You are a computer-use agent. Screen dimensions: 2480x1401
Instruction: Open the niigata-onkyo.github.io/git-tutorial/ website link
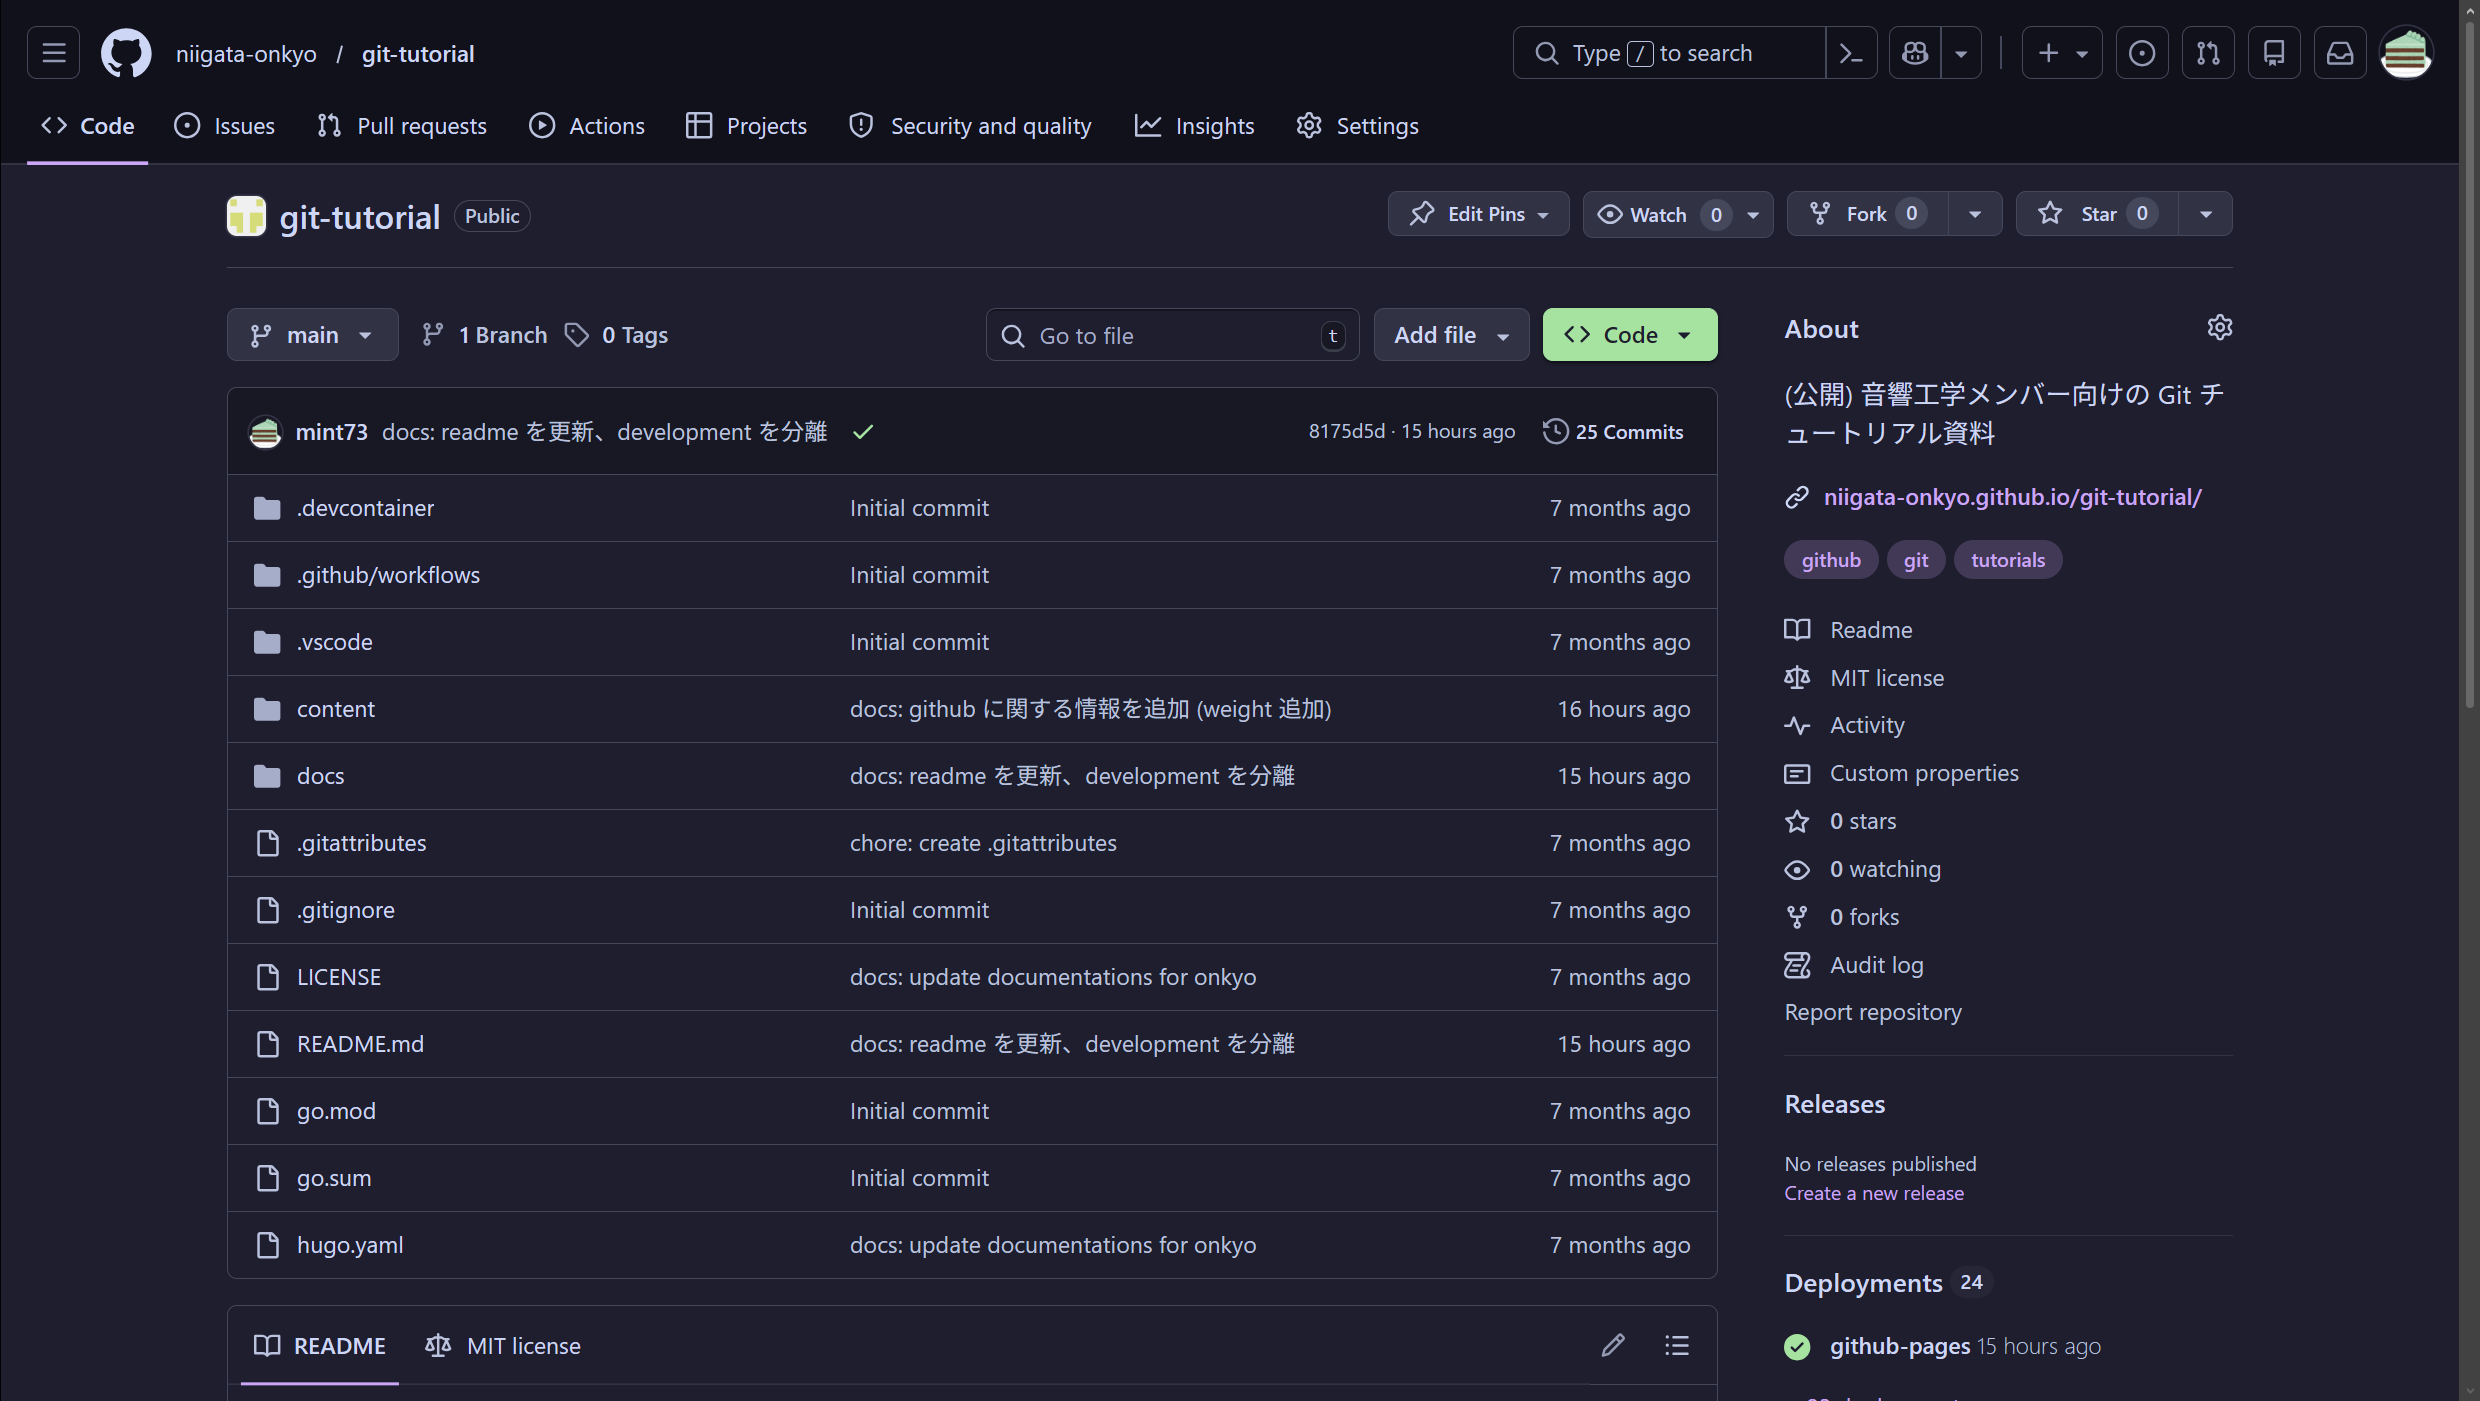[2012, 497]
